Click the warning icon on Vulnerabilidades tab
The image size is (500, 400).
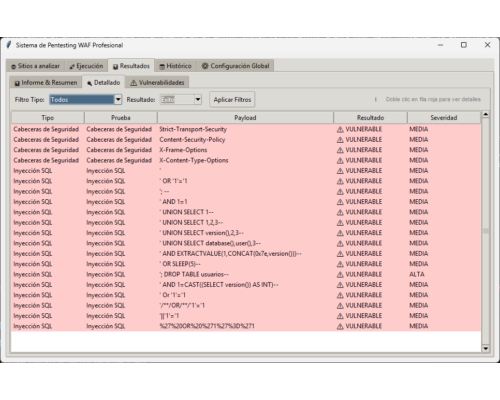pos(134,83)
